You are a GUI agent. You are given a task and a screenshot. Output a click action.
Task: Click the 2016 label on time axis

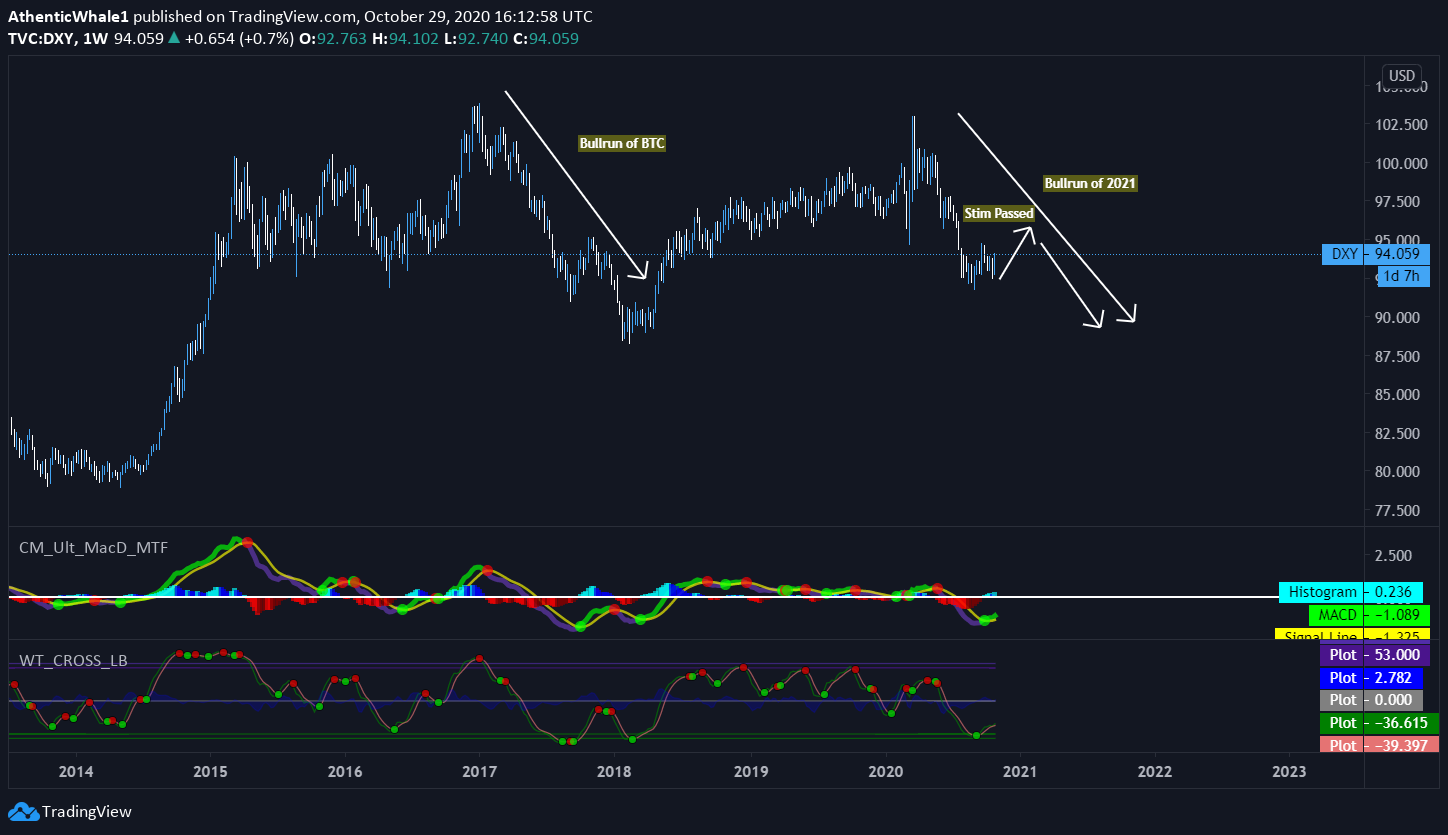click(x=345, y=771)
